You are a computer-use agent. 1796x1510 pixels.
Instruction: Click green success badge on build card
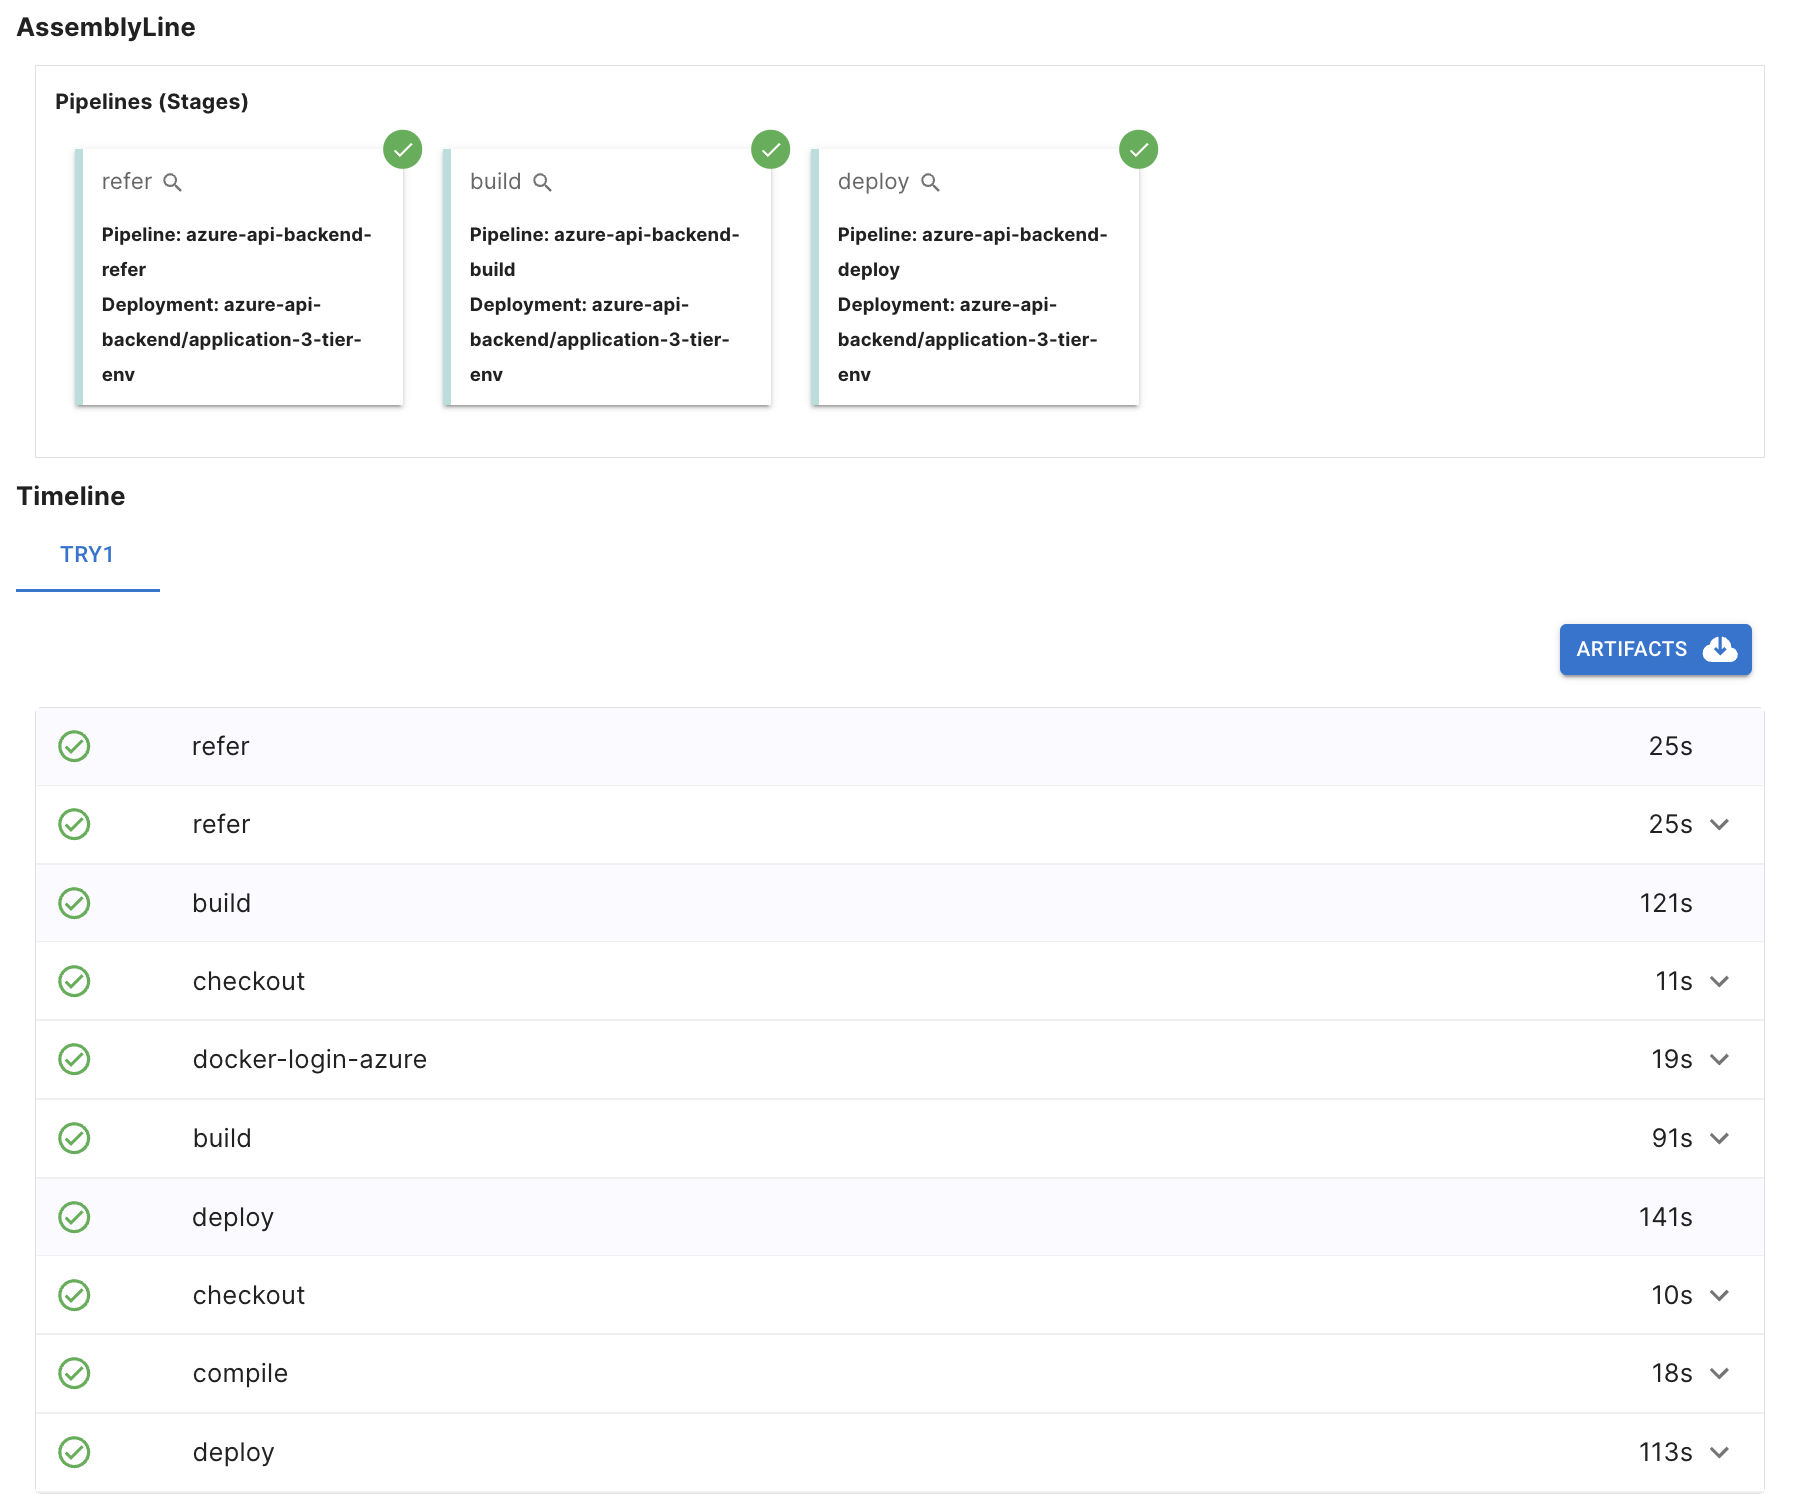point(770,150)
